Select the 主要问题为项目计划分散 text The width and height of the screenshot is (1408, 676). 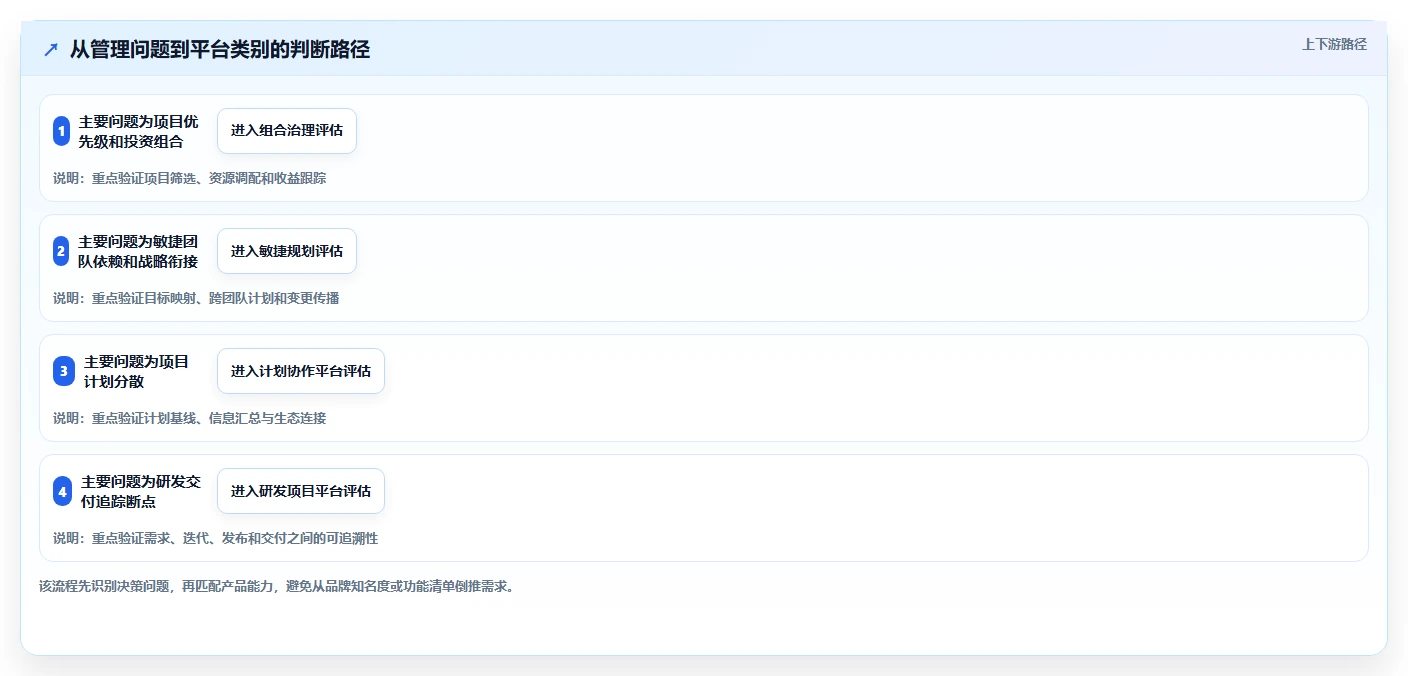137,371
